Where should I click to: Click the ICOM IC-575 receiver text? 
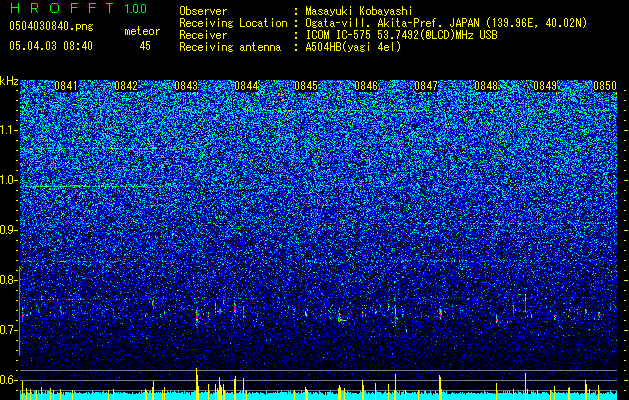(401, 35)
